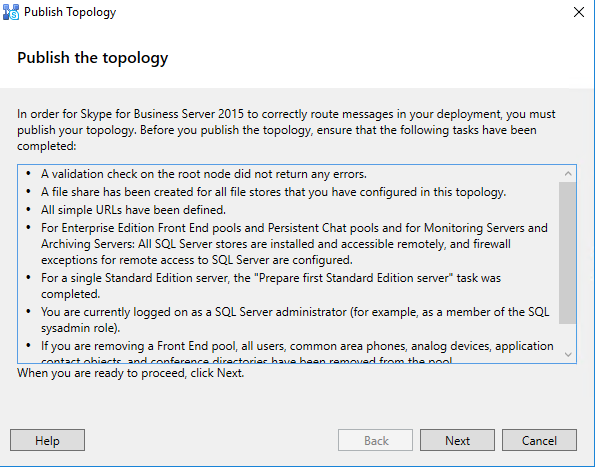Go Back to the previous wizard step
595x467 pixels.
tap(375, 440)
